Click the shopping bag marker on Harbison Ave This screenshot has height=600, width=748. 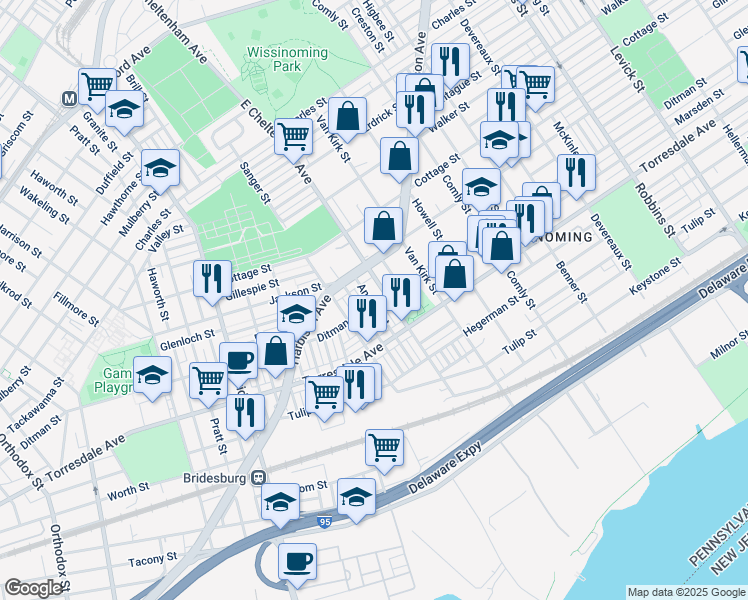tap(275, 352)
